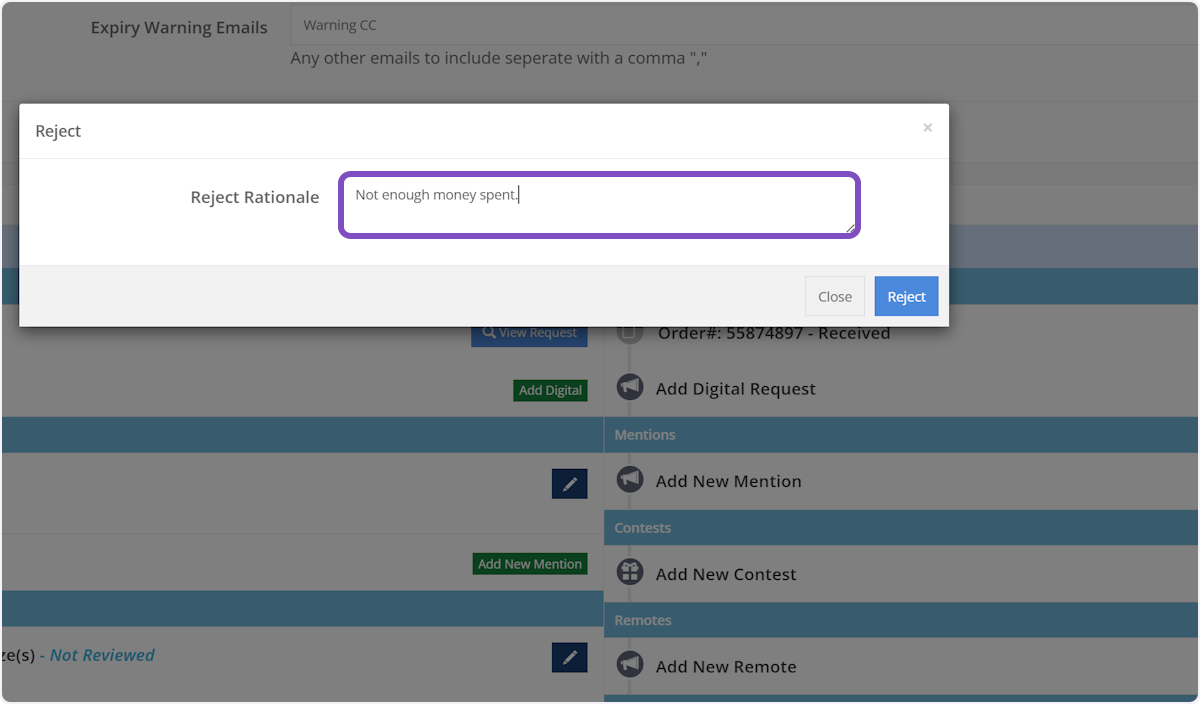Image resolution: width=1200 pixels, height=704 pixels.
Task: Click the green Add Digital button
Action: 550,390
